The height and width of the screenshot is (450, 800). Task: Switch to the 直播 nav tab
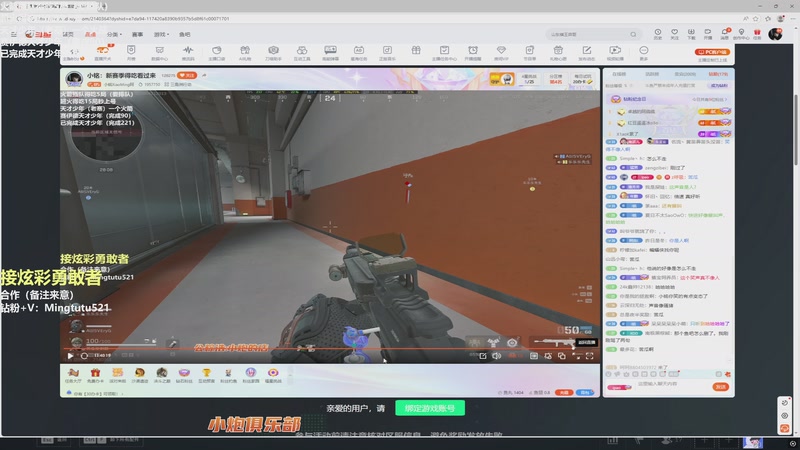click(x=90, y=35)
